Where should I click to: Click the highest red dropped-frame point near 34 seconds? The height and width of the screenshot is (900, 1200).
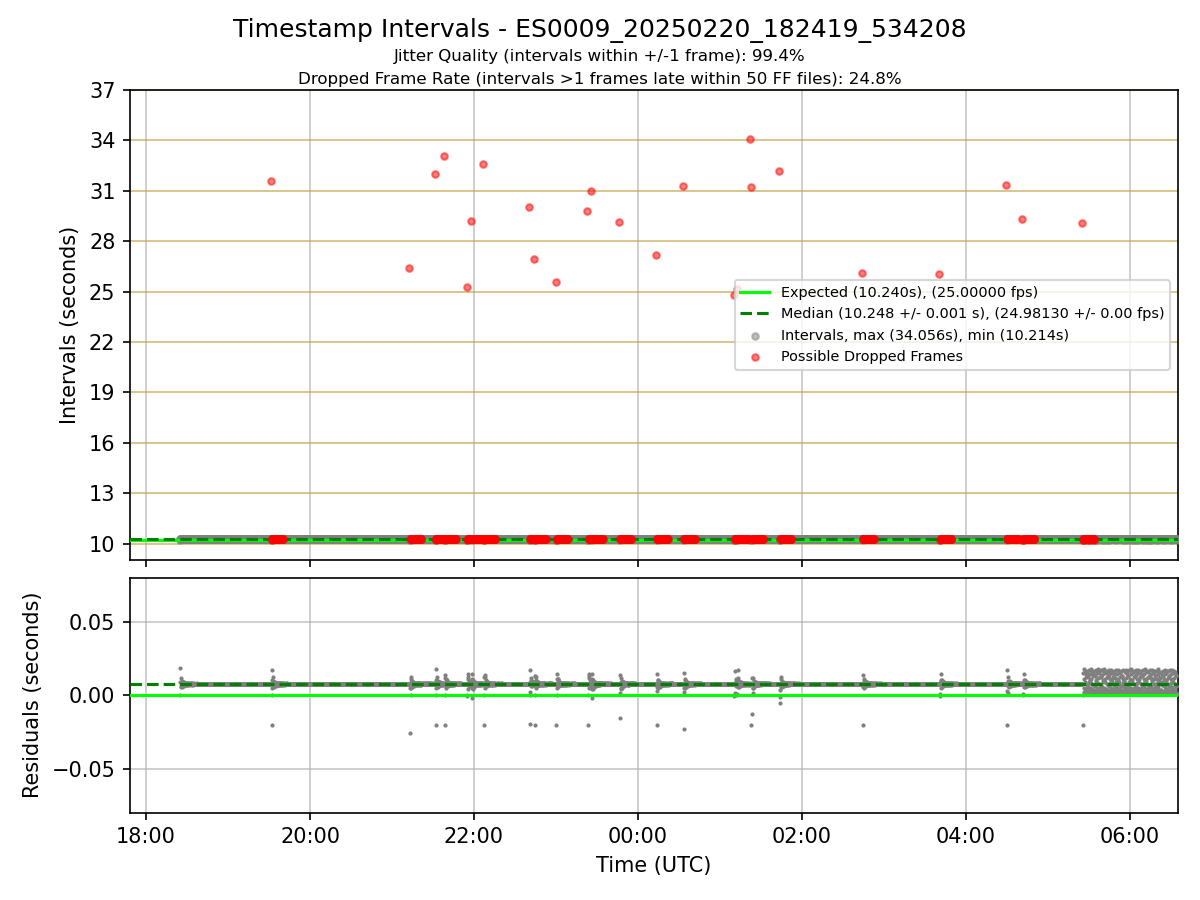[750, 139]
